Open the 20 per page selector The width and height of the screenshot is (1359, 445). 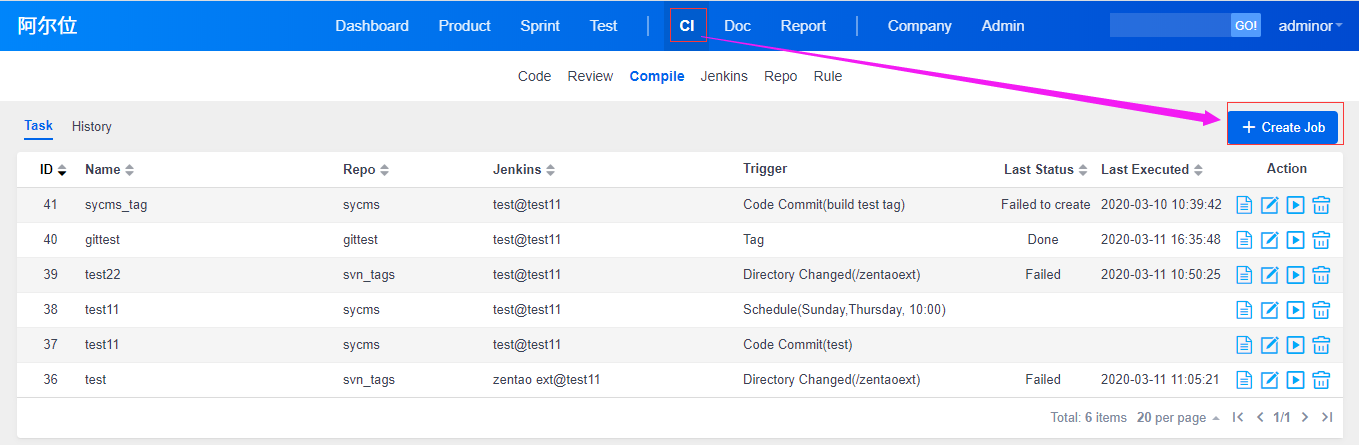tap(1177, 417)
